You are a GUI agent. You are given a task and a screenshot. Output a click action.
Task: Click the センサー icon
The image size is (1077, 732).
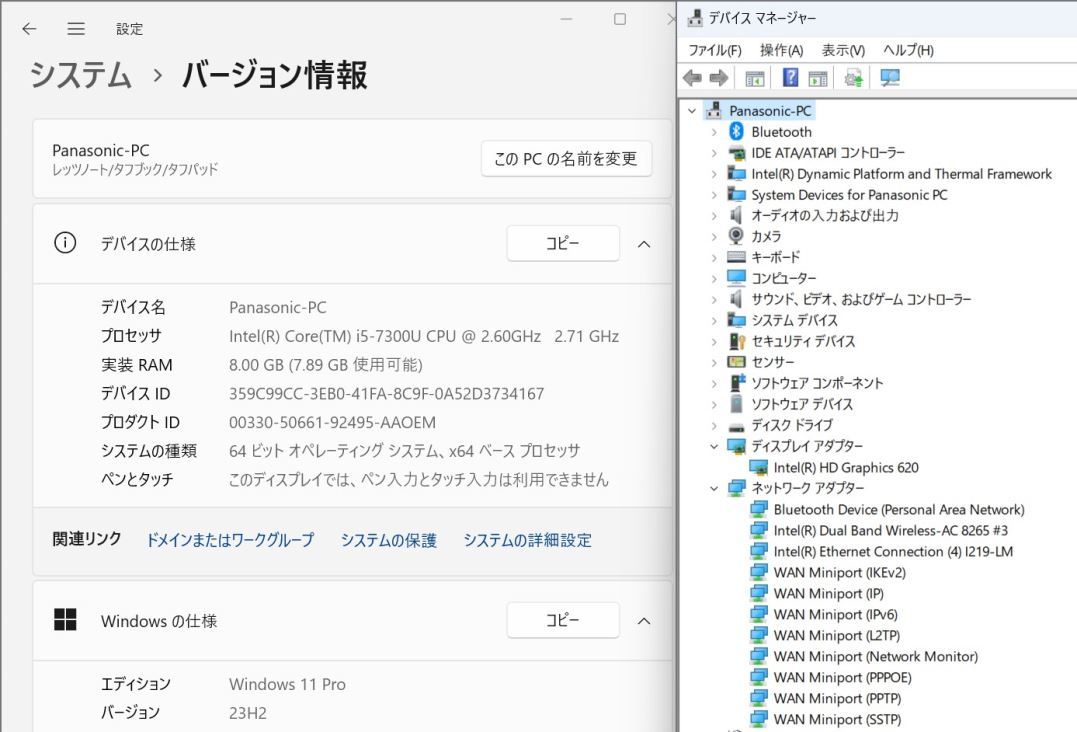tap(736, 362)
